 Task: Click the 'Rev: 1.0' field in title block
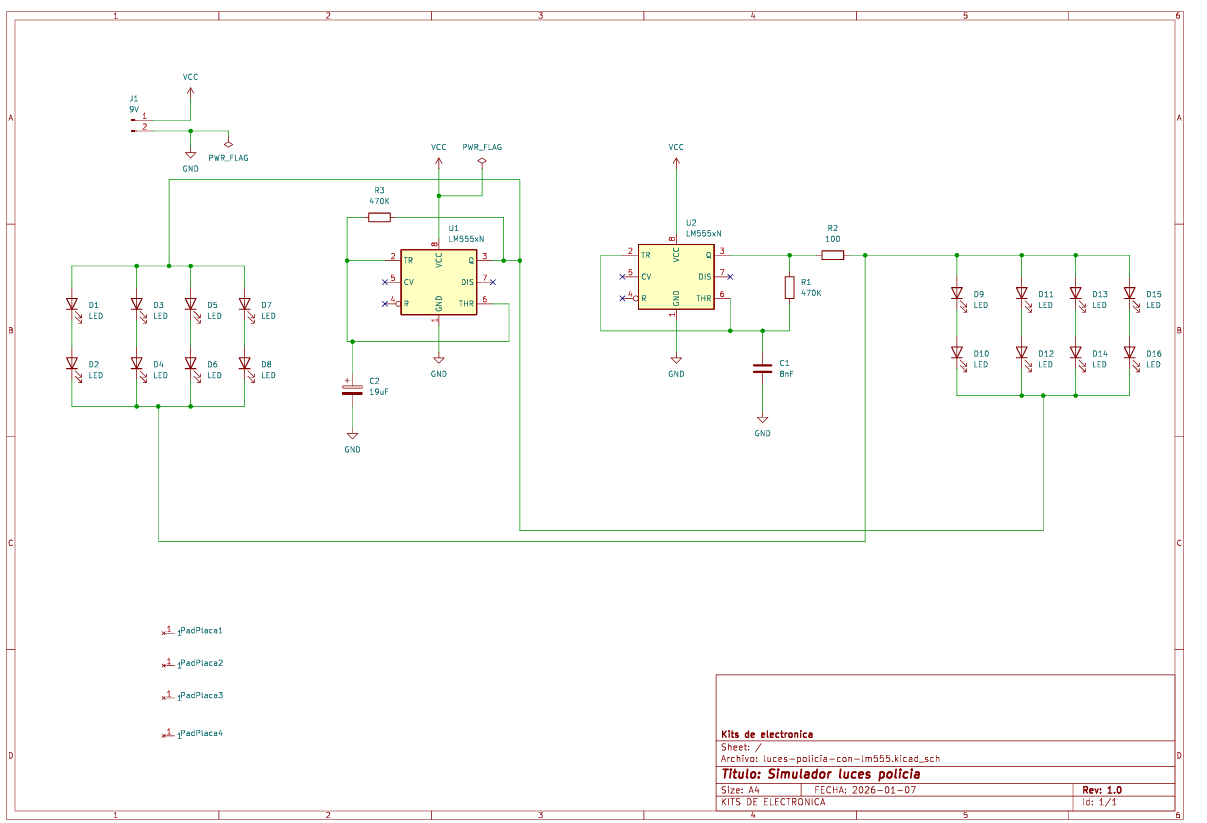pos(1102,789)
